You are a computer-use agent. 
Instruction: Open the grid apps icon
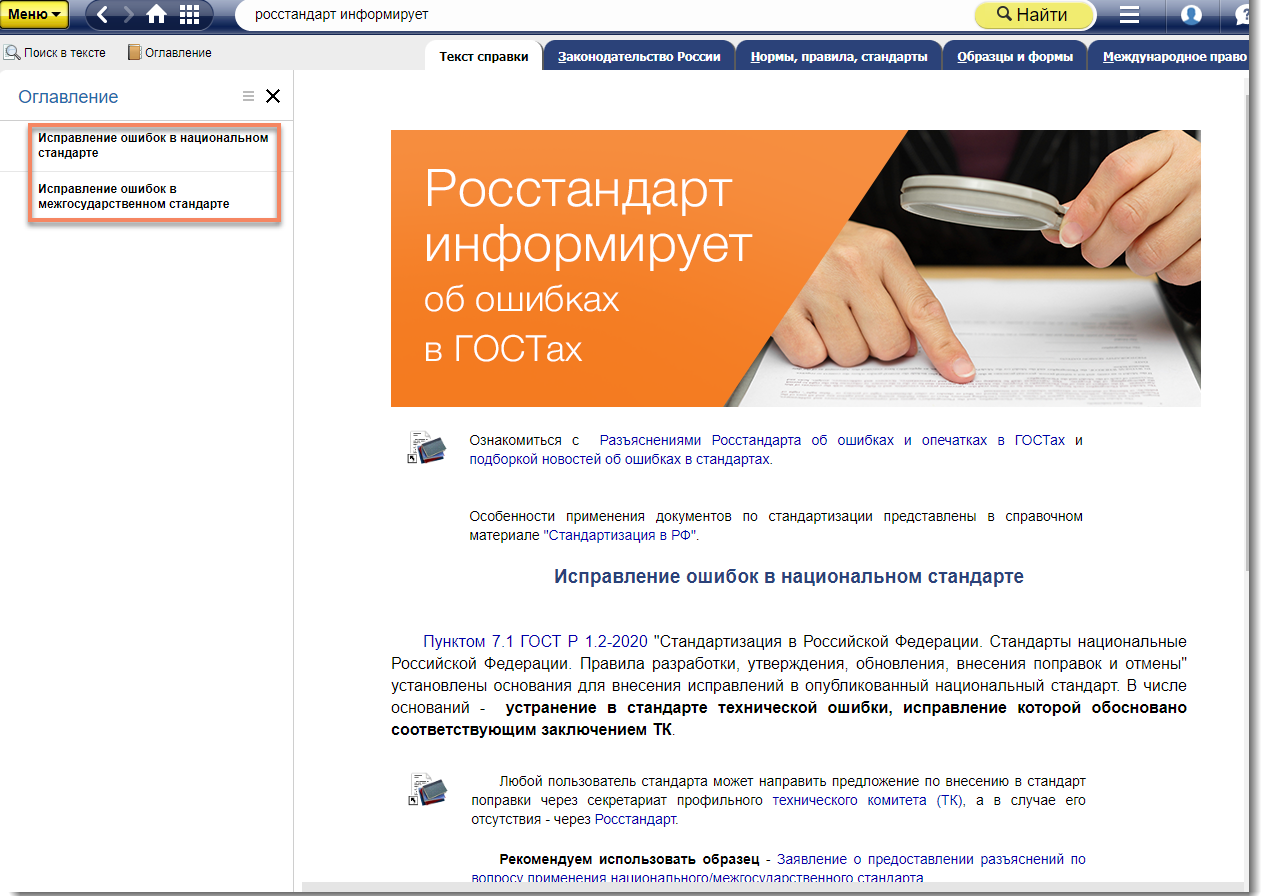[189, 15]
